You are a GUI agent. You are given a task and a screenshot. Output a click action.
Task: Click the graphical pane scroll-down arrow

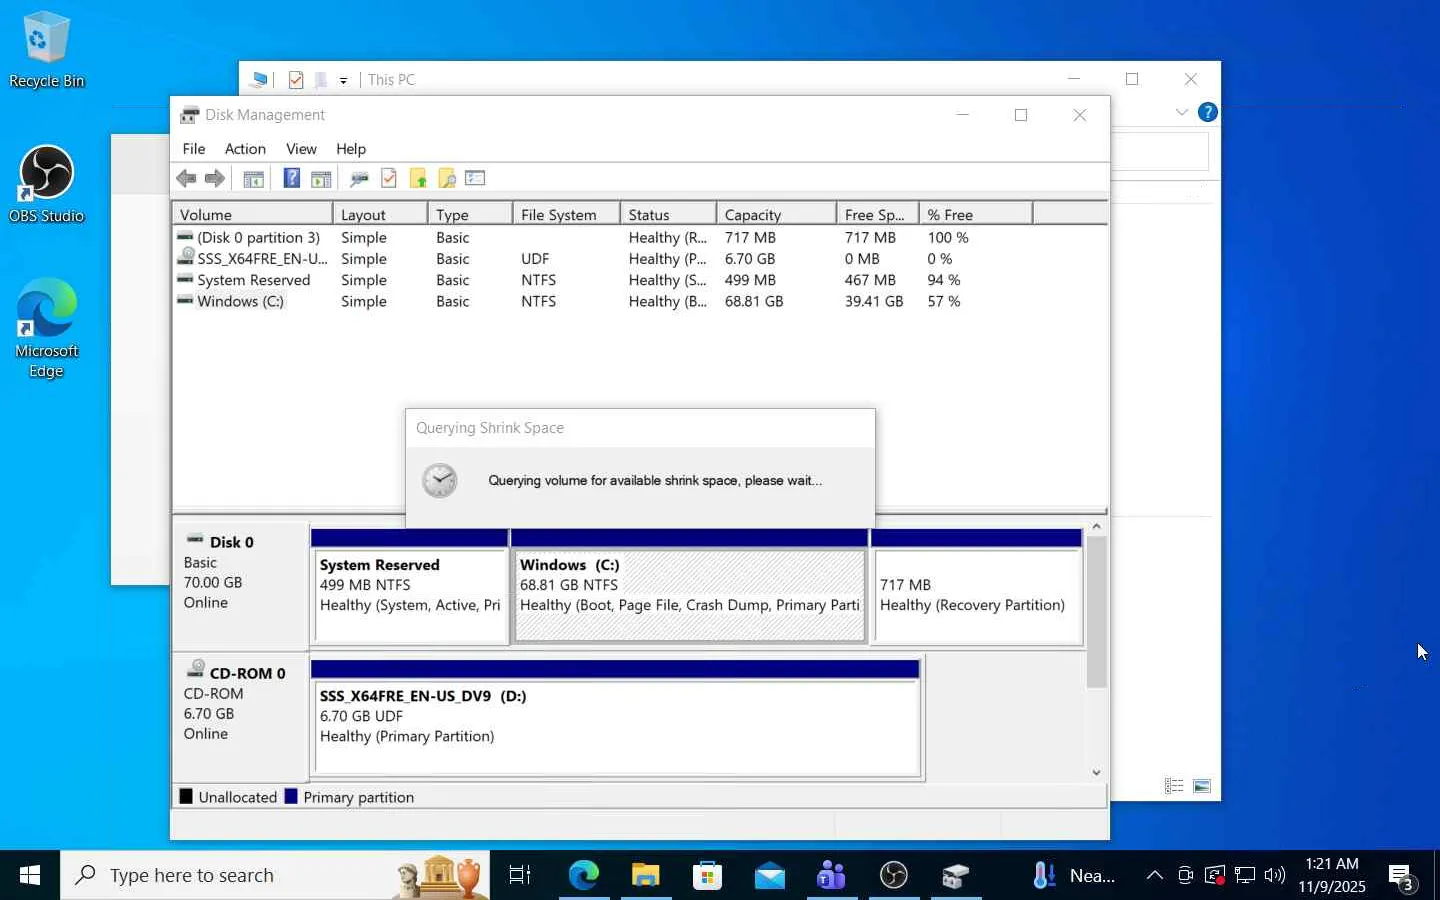tap(1097, 772)
